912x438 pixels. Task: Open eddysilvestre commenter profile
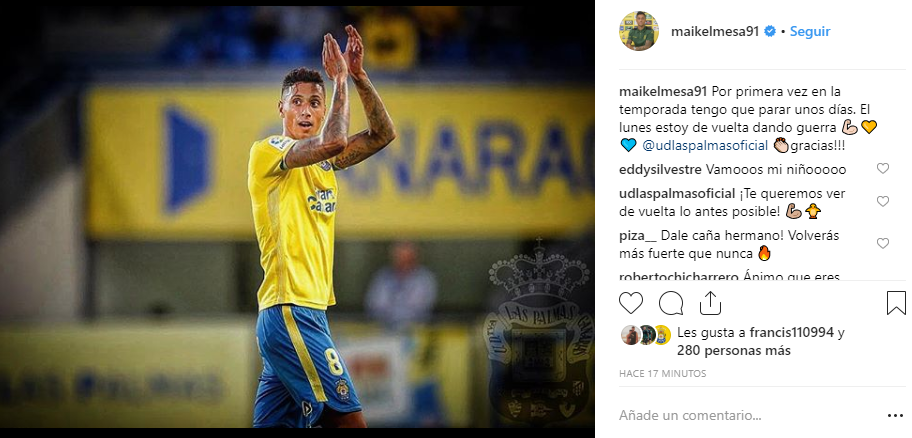(660, 170)
